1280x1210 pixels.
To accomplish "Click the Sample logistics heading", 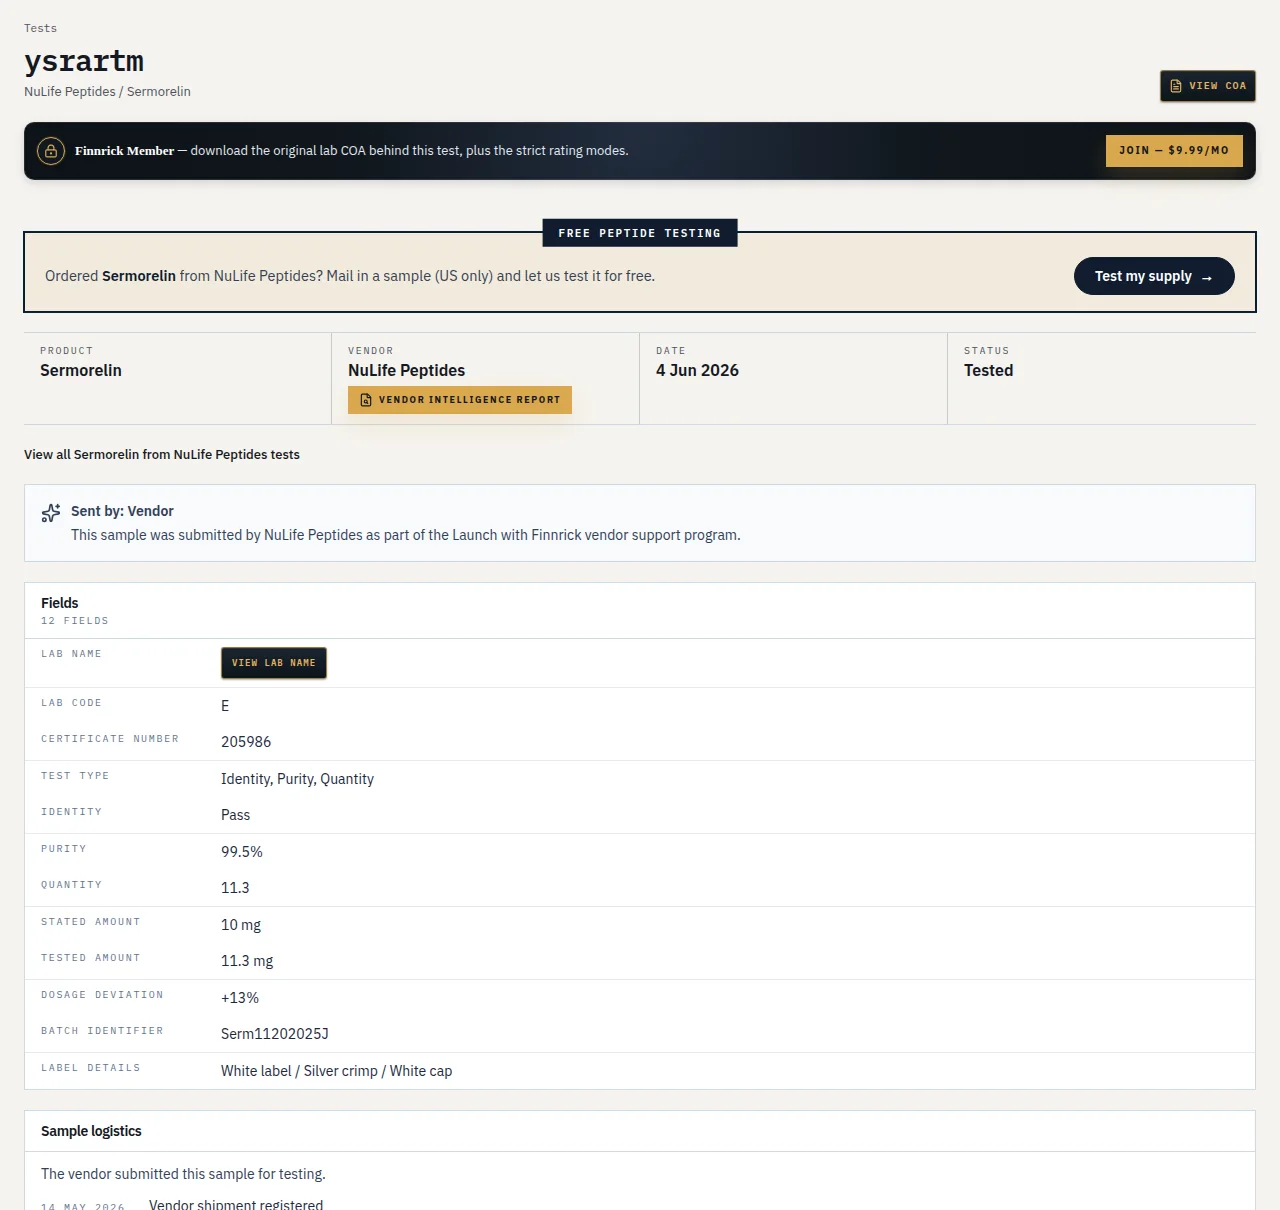I will [91, 1131].
